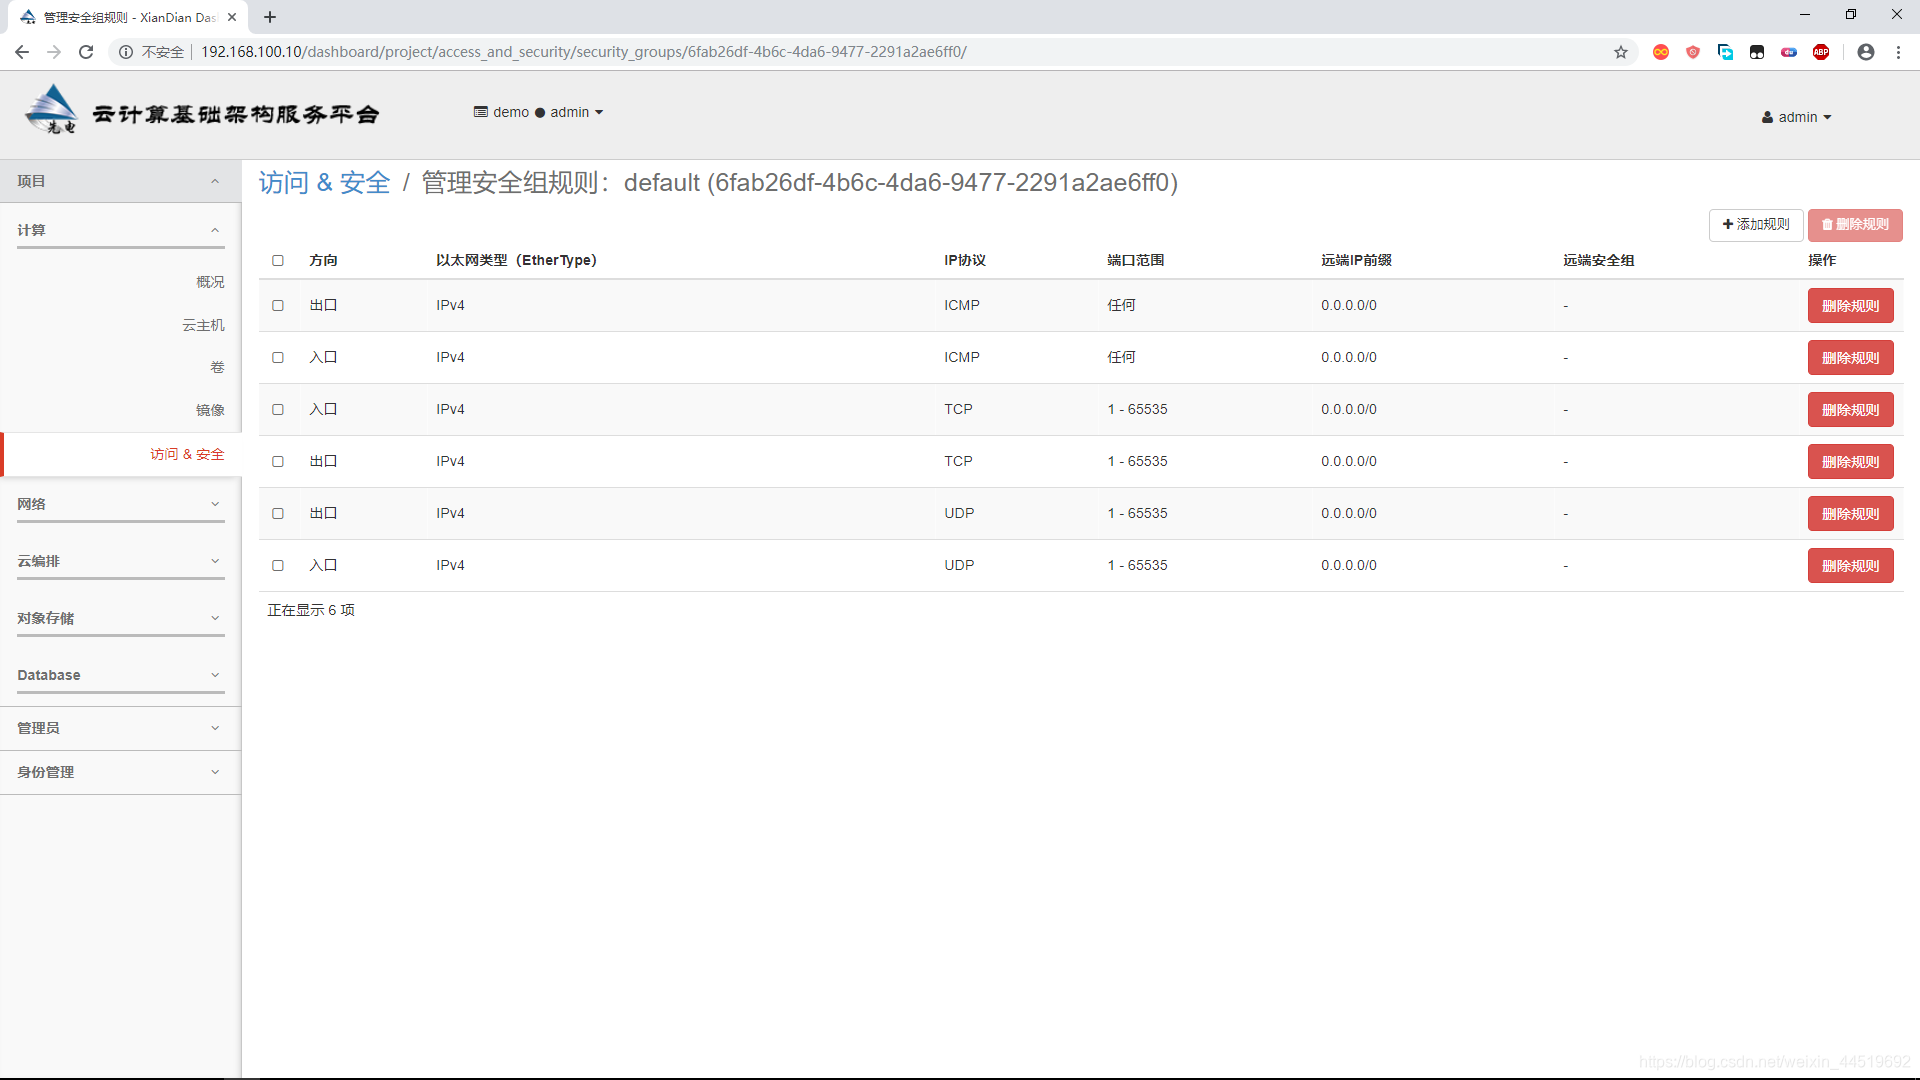The height and width of the screenshot is (1080, 1920).
Task: Delete the 出口 ICMP rule
Action: click(x=1850, y=306)
